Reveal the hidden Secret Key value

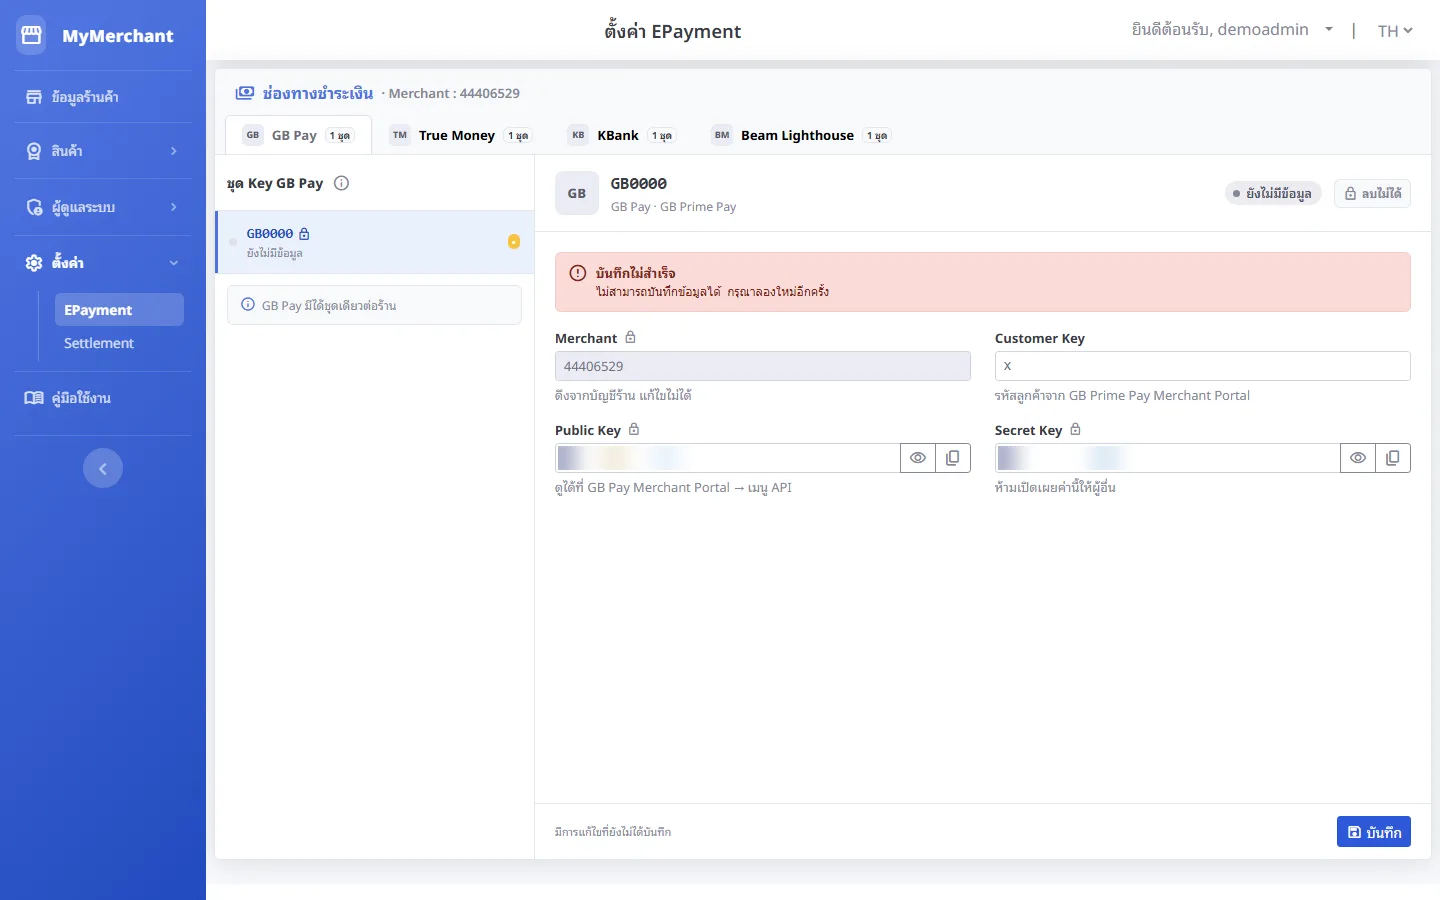[1358, 458]
